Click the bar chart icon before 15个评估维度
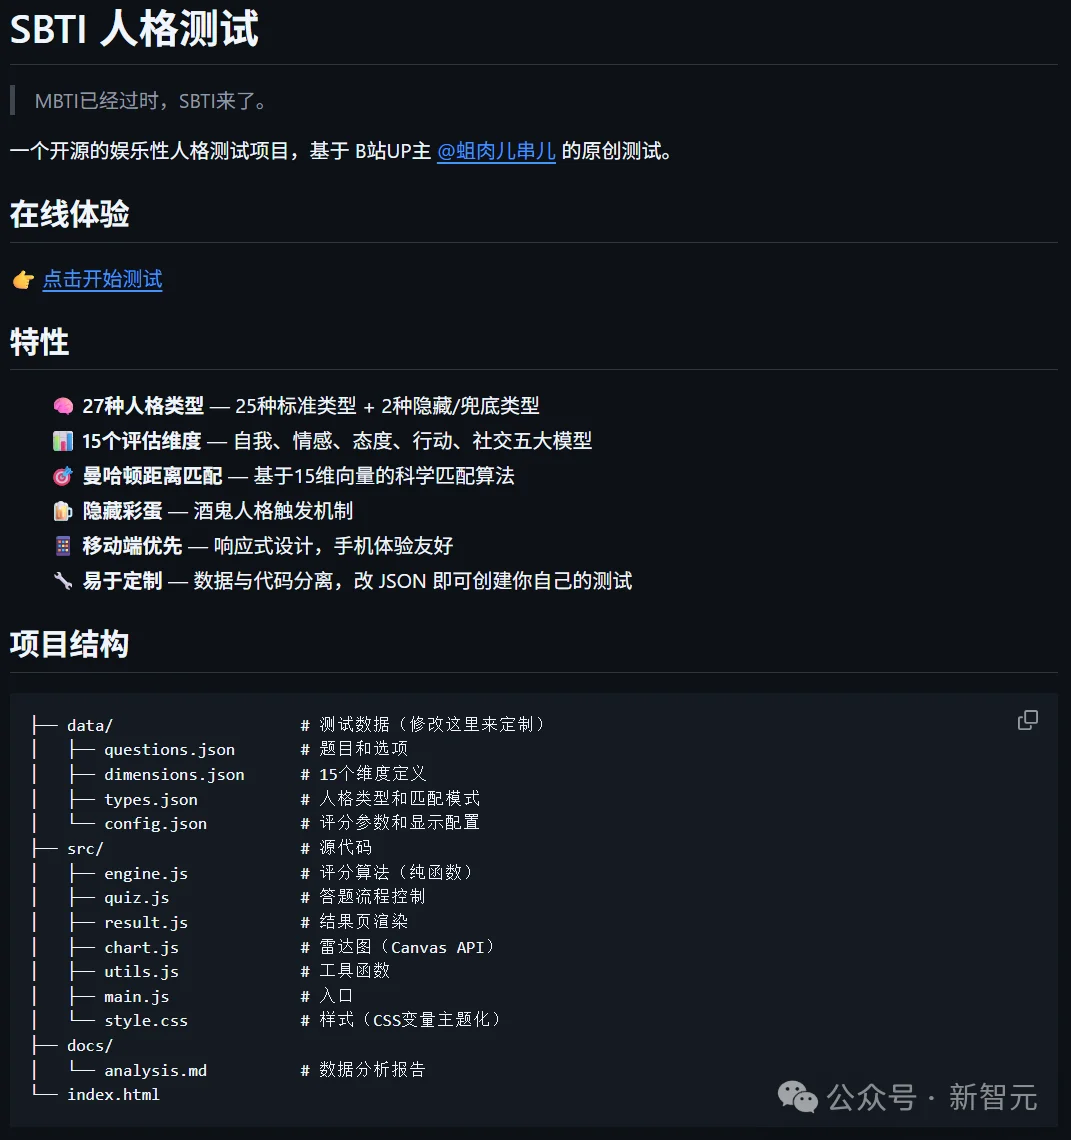 pyautogui.click(x=63, y=441)
